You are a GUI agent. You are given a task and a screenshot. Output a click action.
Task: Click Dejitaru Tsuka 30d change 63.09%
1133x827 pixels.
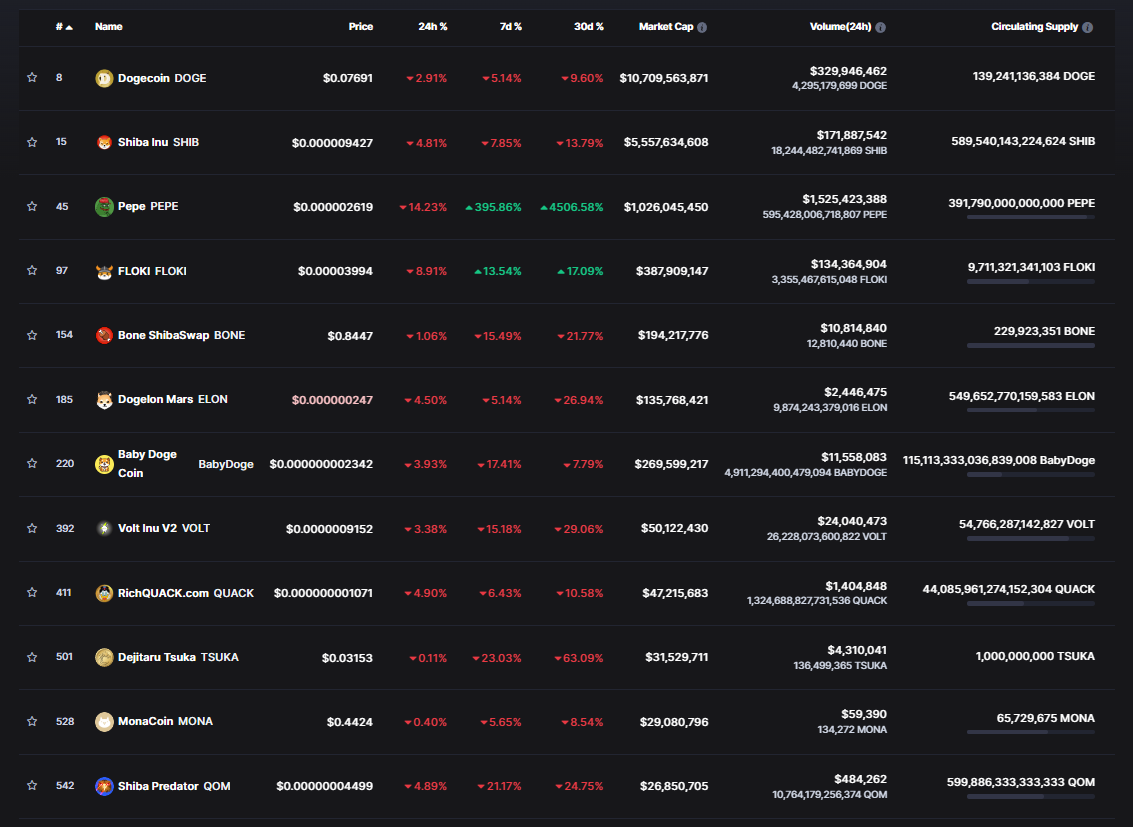579,658
